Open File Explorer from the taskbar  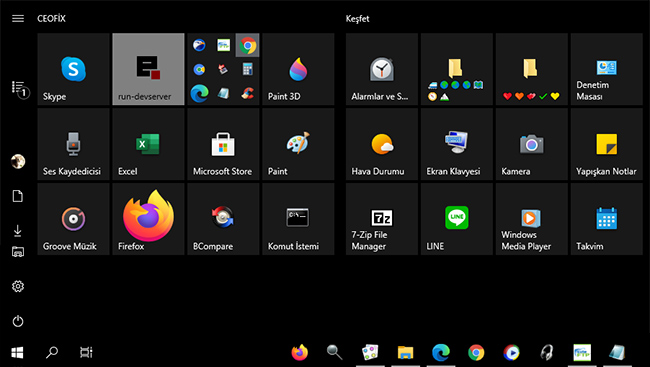point(405,352)
